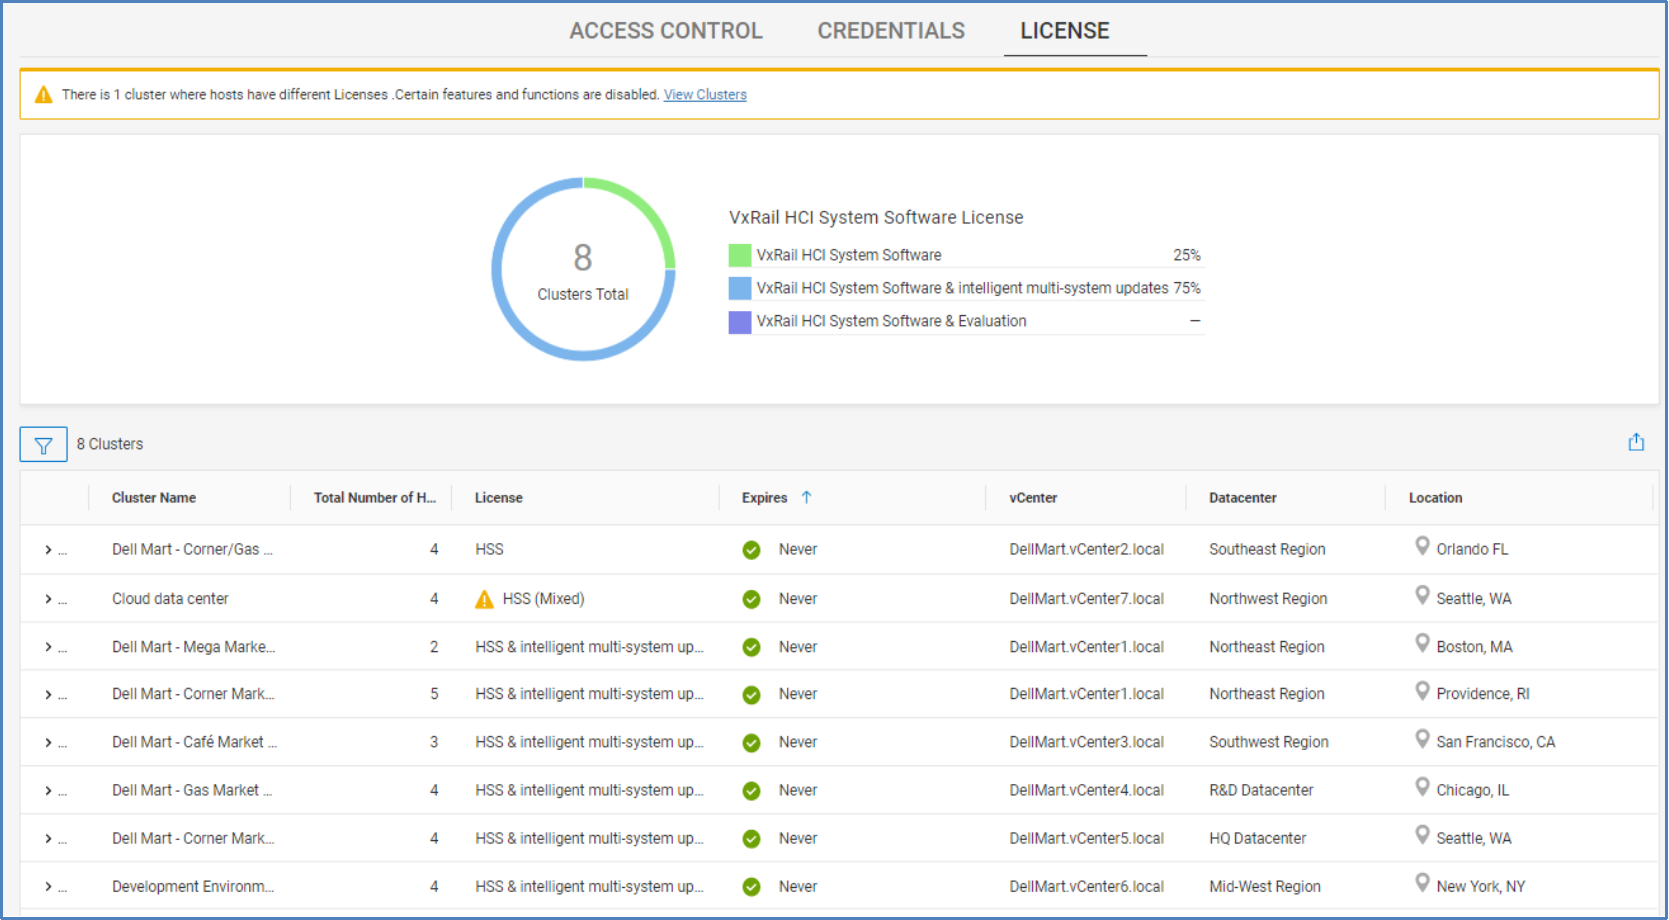
Task: Expand the Dell Mart - Corner/Gas row
Action: click(48, 550)
